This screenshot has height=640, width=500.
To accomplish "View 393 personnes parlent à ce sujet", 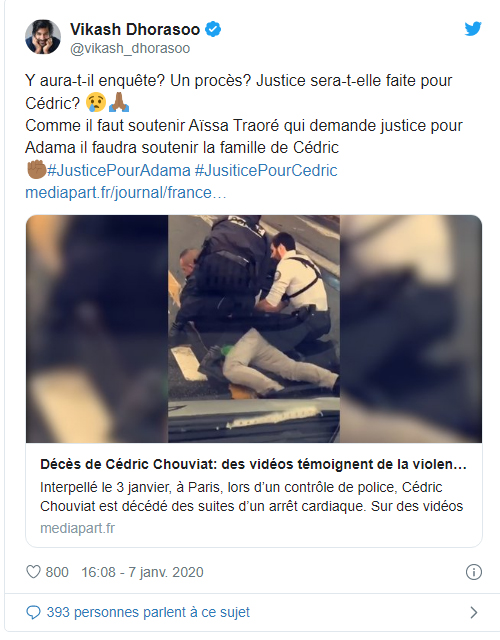I will (148, 612).
